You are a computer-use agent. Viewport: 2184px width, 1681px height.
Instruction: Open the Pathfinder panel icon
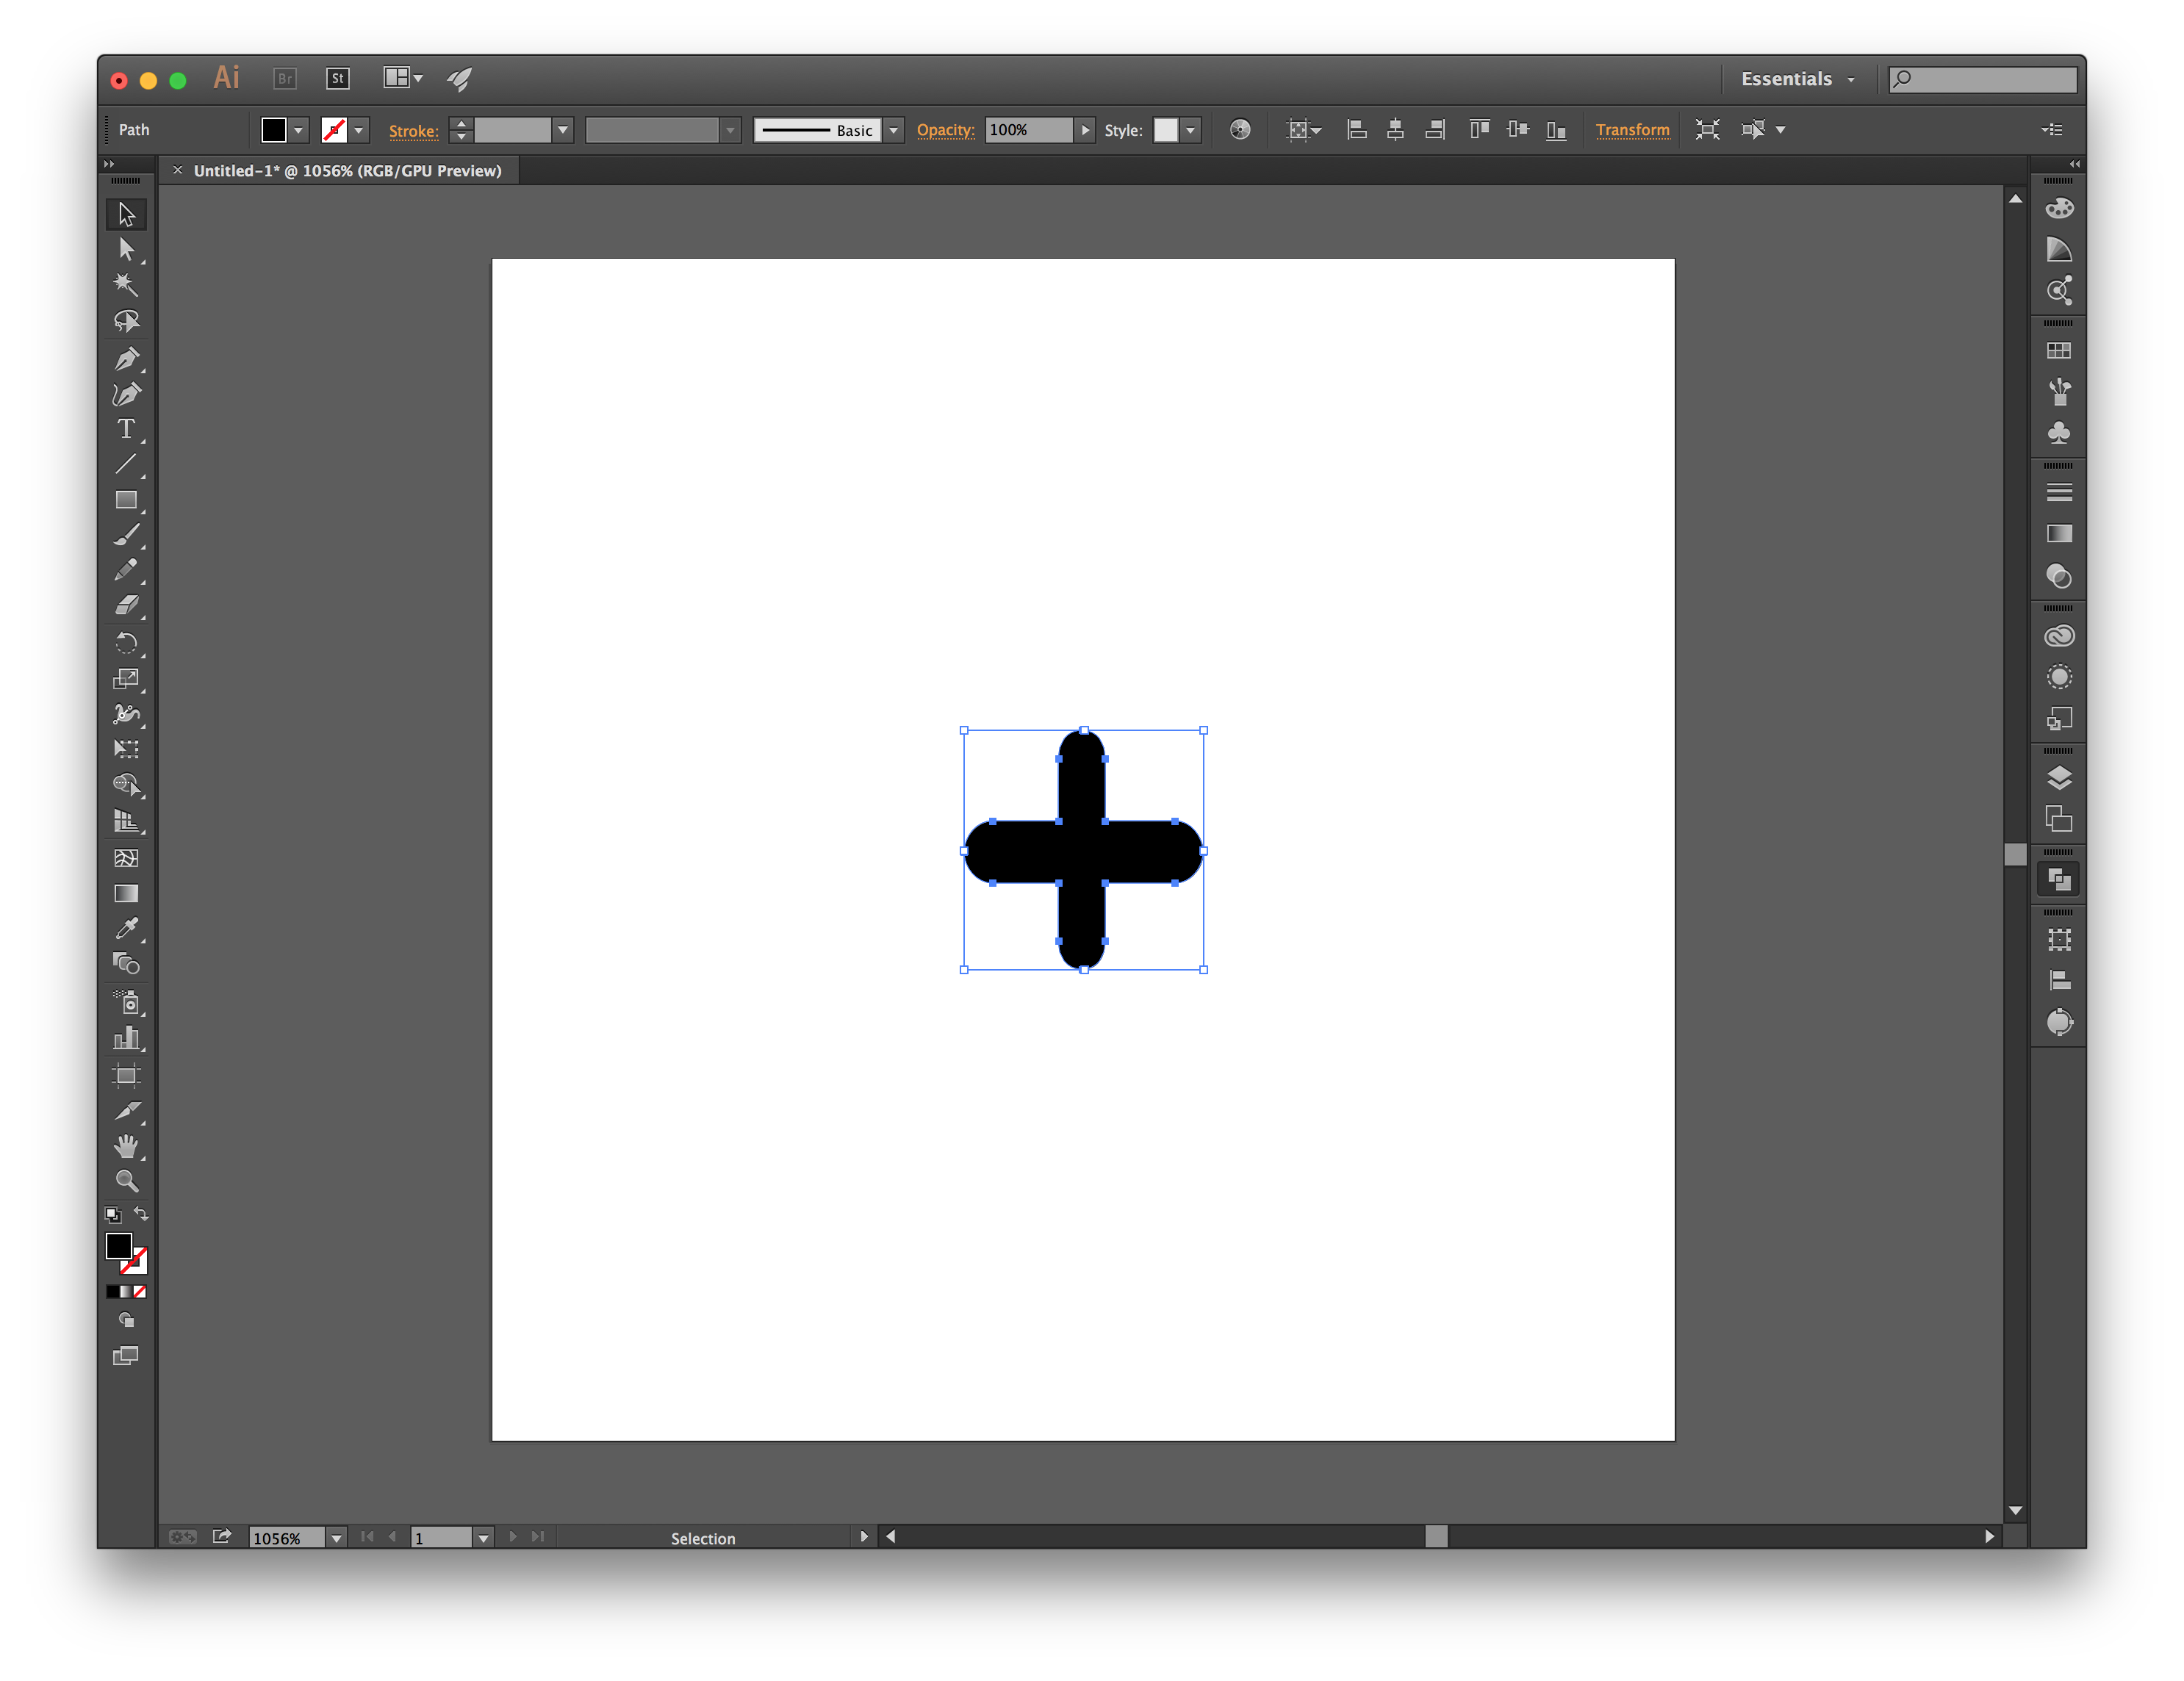point(2059,880)
